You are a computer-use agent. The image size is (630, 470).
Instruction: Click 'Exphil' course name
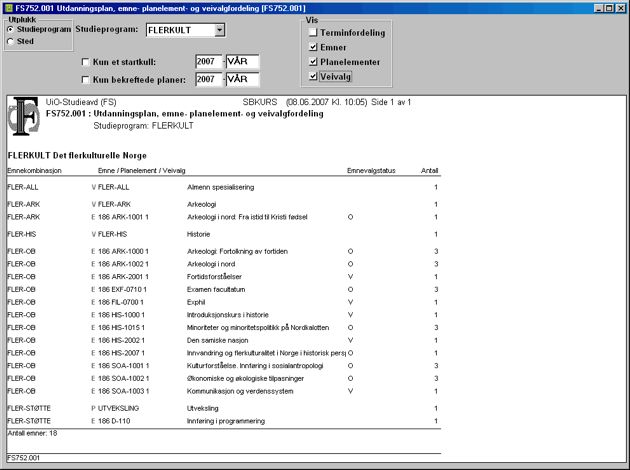196,302
